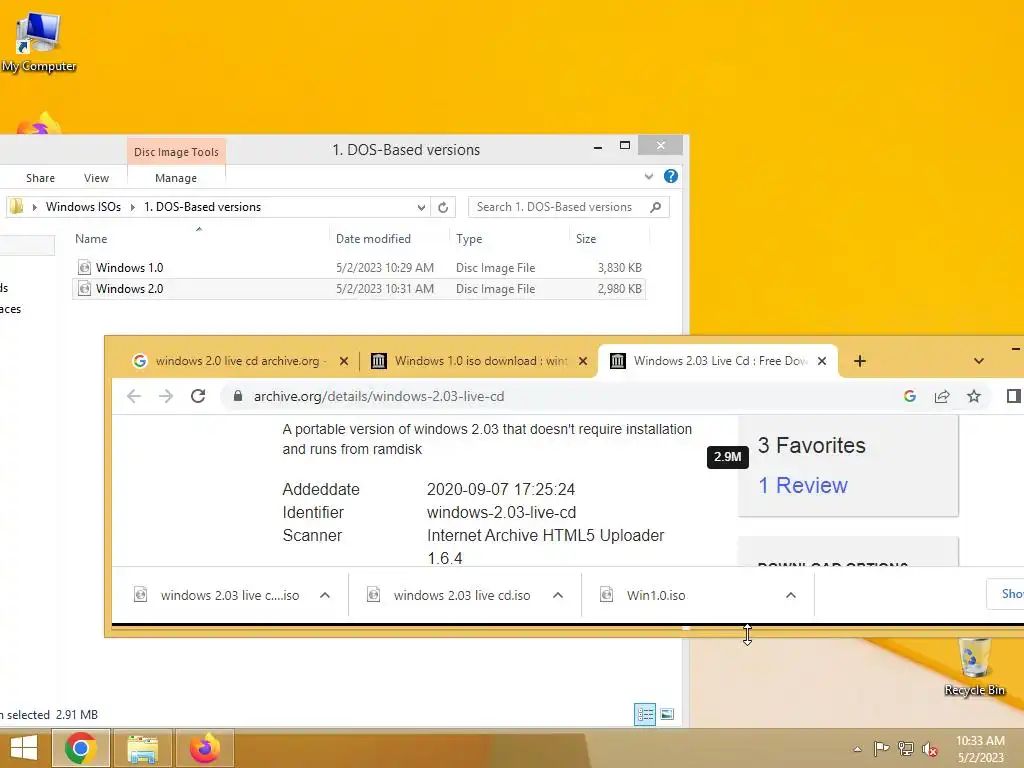Show hidden system tray icons
The width and height of the screenshot is (1024, 768).
coord(857,749)
